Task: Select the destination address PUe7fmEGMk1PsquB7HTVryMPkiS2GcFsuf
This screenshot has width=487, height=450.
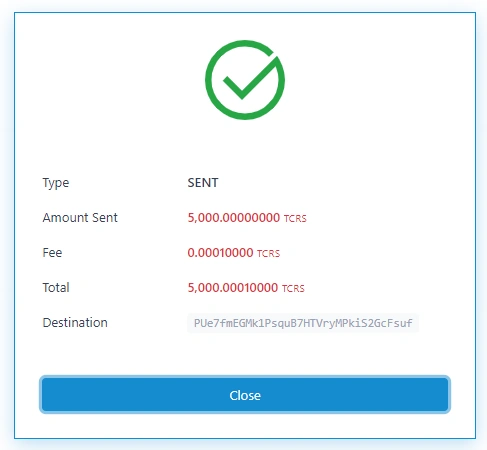Action: coord(303,323)
